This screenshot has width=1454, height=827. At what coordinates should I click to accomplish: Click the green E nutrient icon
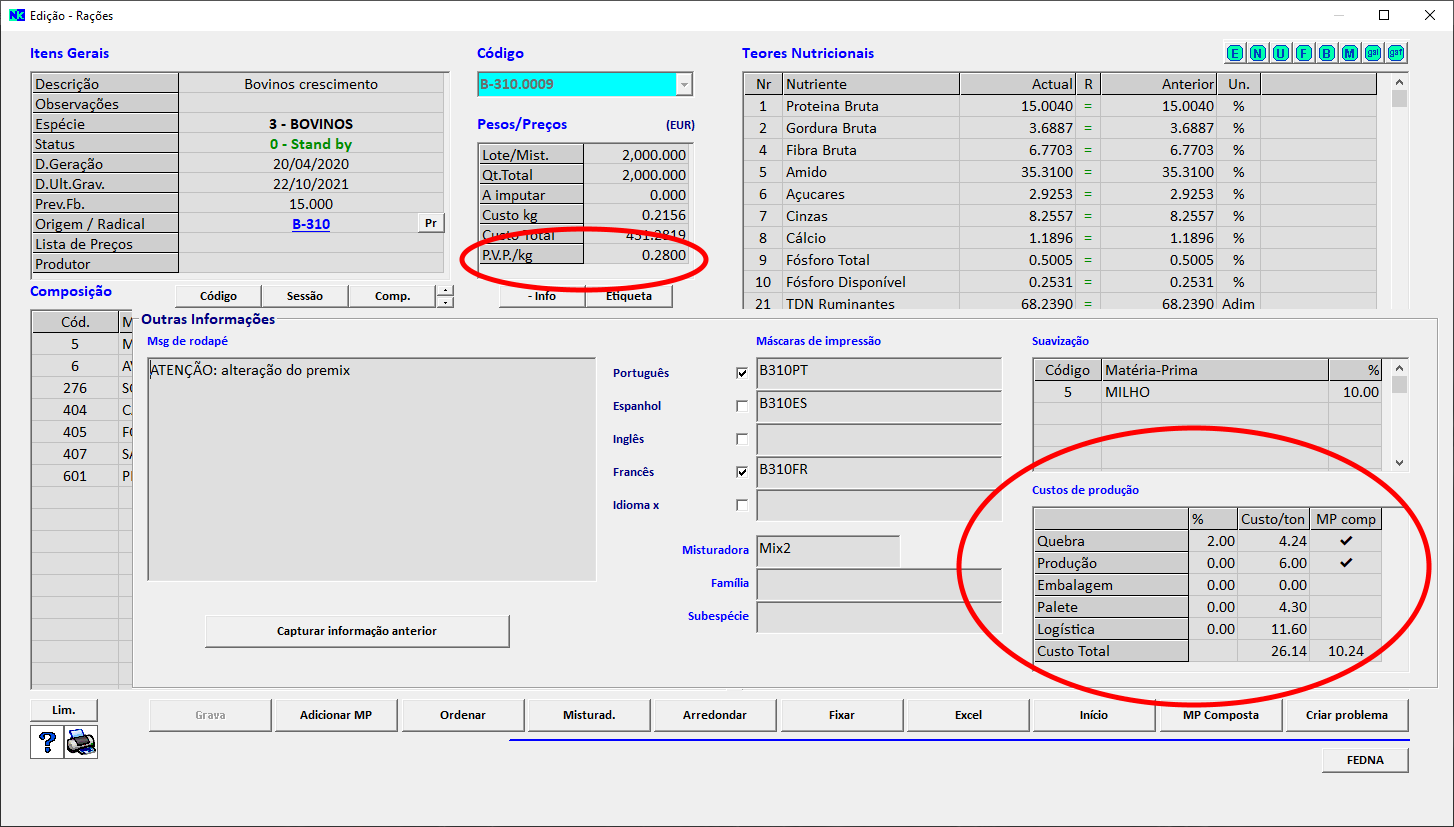pyautogui.click(x=1235, y=53)
